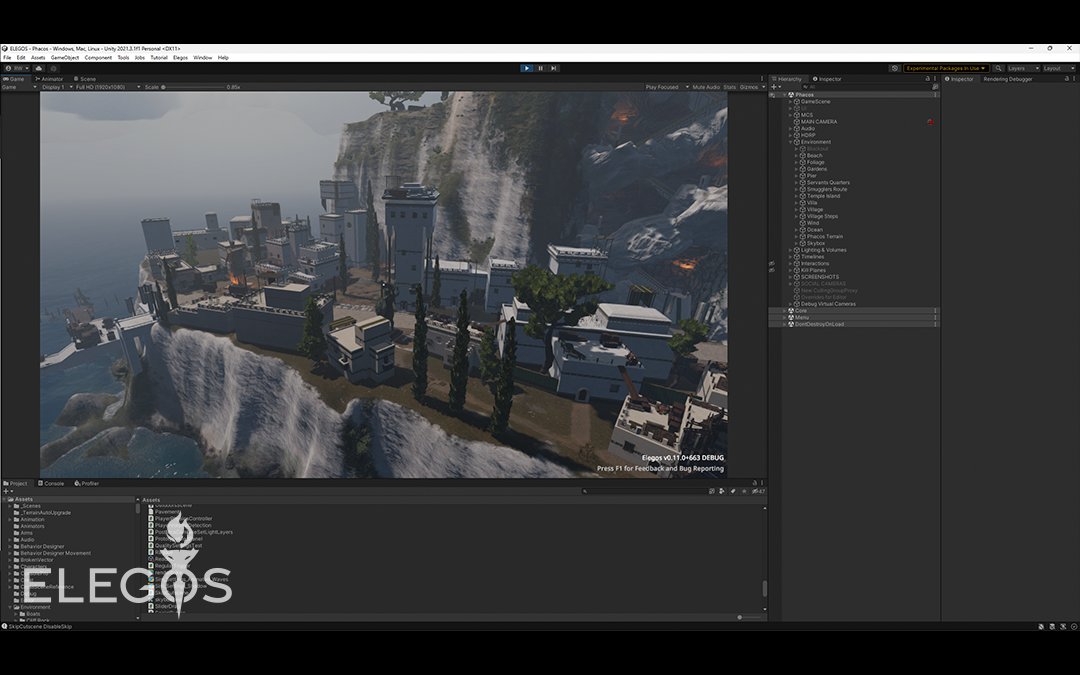Select the Ocean object in the Hierarchy
The width and height of the screenshot is (1080, 675).
[x=815, y=229]
